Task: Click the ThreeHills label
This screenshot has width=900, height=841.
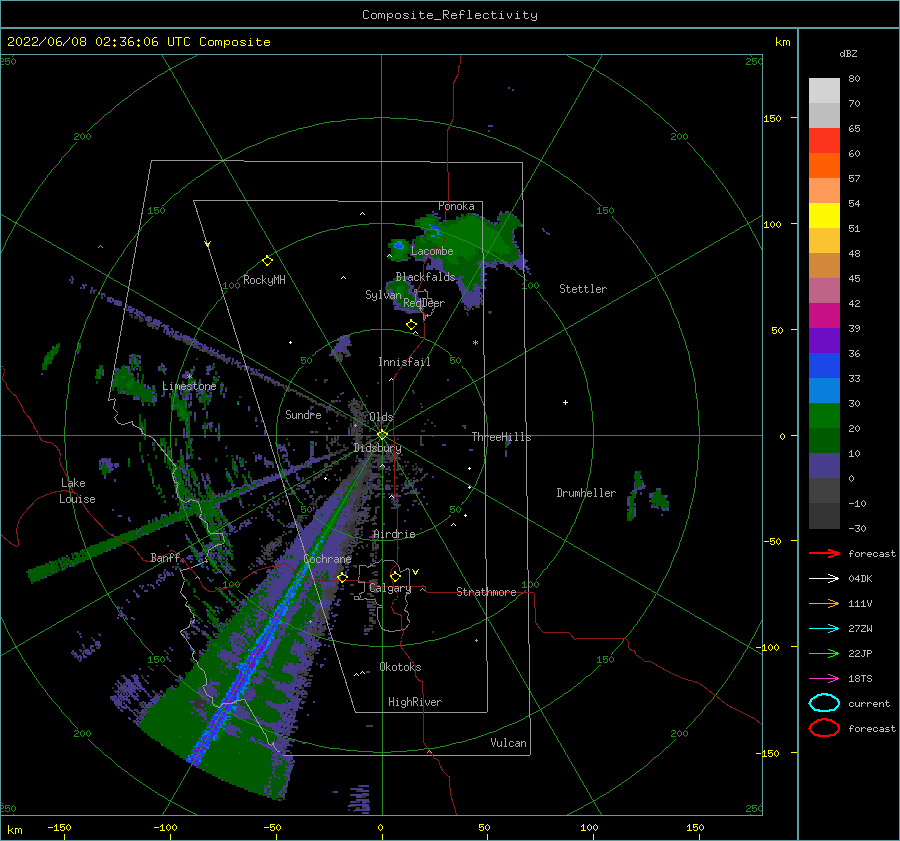Action: tap(501, 437)
